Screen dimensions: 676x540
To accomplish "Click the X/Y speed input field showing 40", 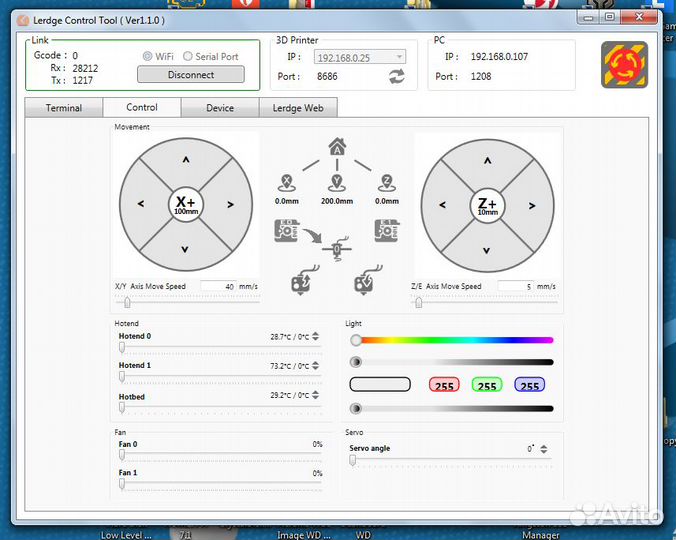I will click(218, 286).
